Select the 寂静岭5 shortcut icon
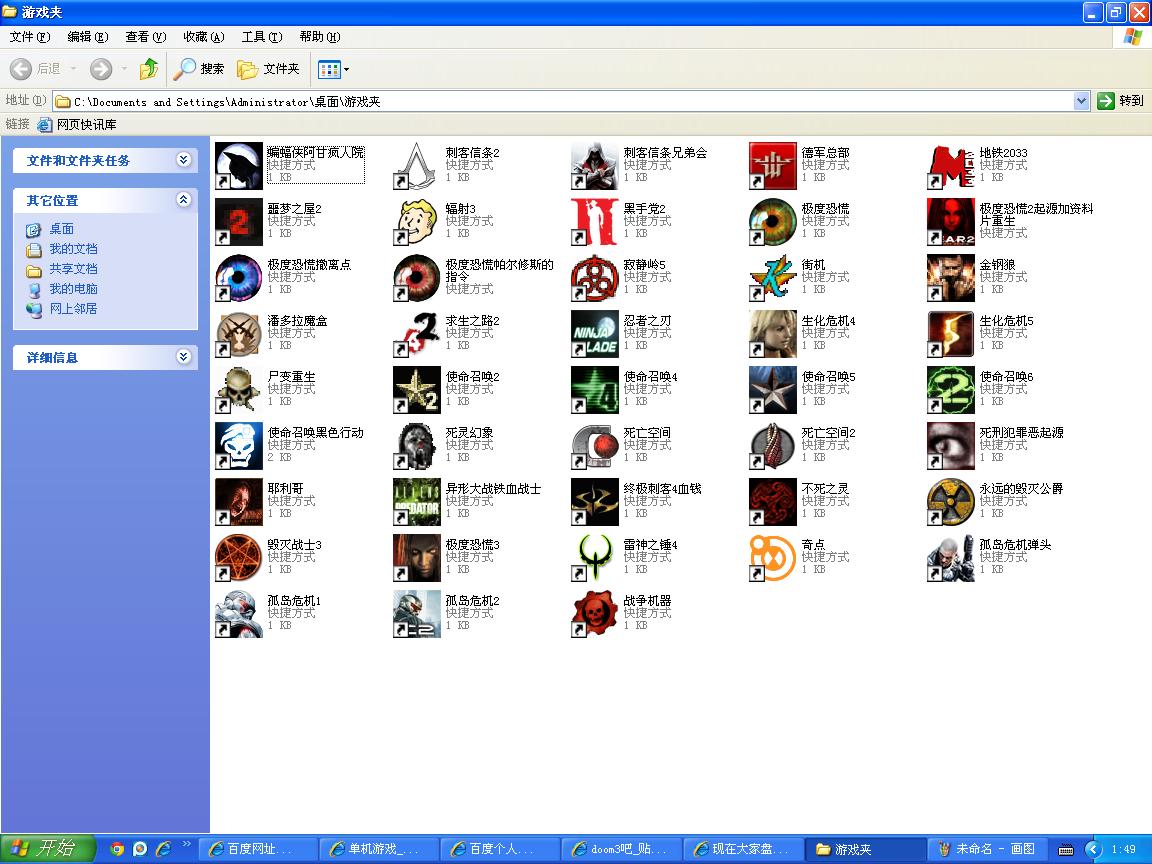1152x864 pixels. click(594, 278)
